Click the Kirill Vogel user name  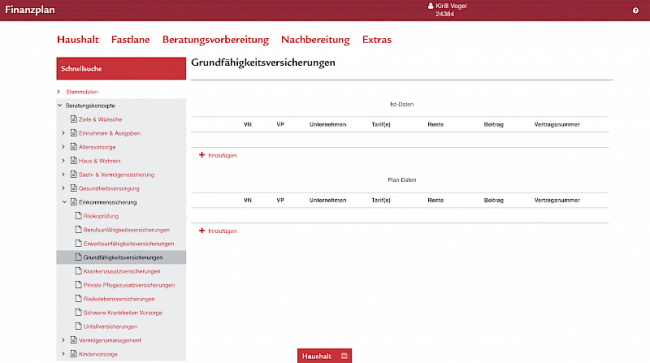point(451,6)
